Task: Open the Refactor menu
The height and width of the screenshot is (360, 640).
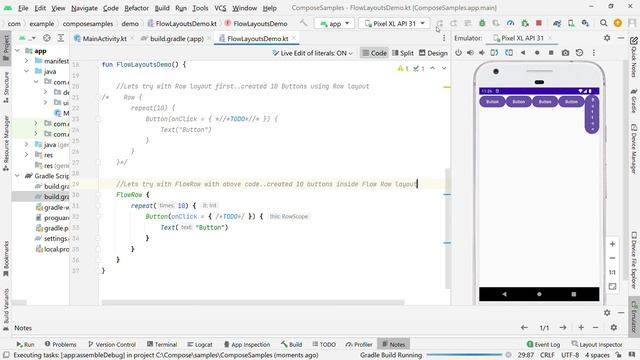Action: [136, 8]
